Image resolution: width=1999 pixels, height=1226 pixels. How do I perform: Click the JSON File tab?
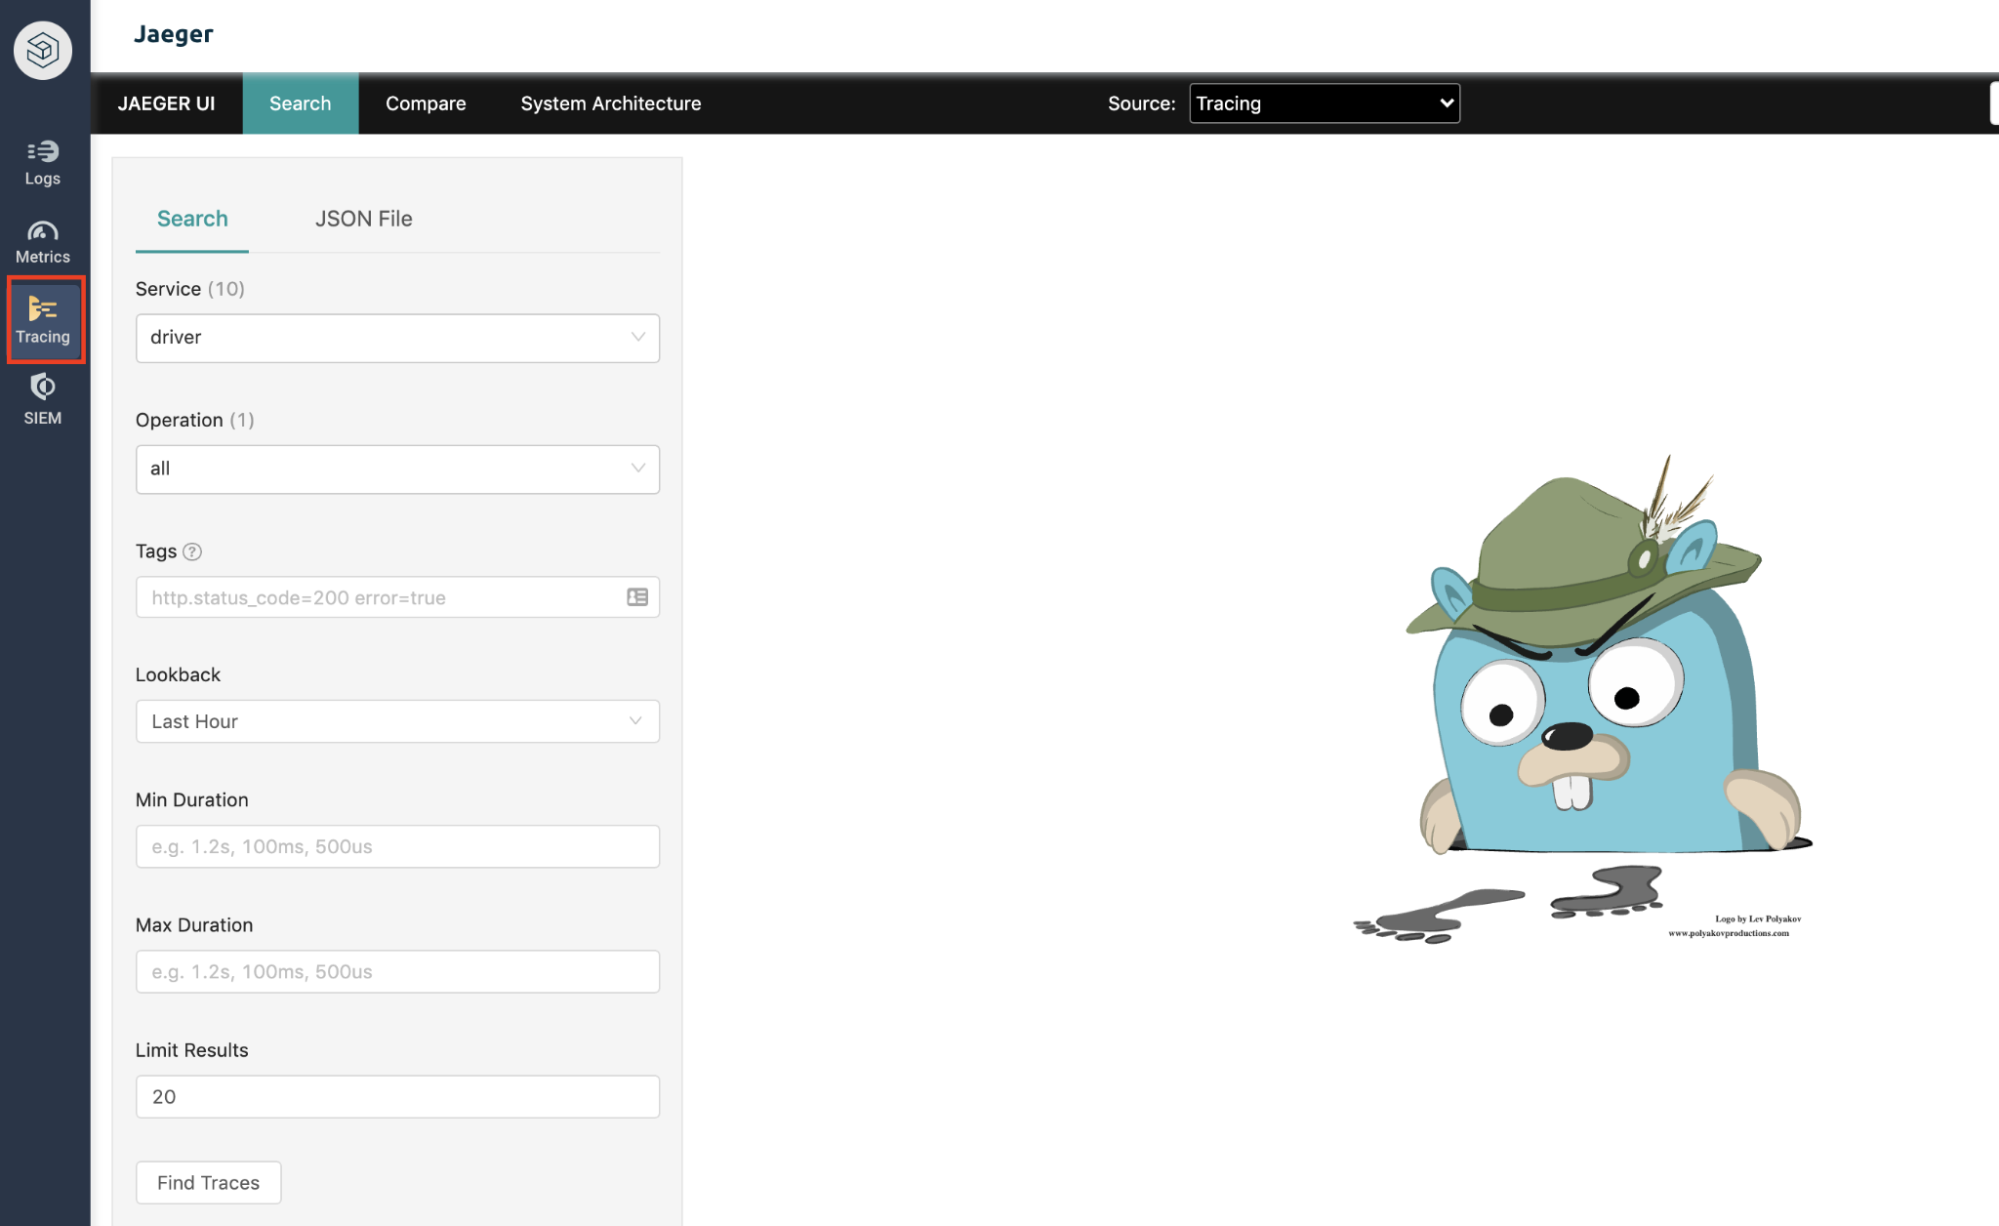tap(363, 218)
